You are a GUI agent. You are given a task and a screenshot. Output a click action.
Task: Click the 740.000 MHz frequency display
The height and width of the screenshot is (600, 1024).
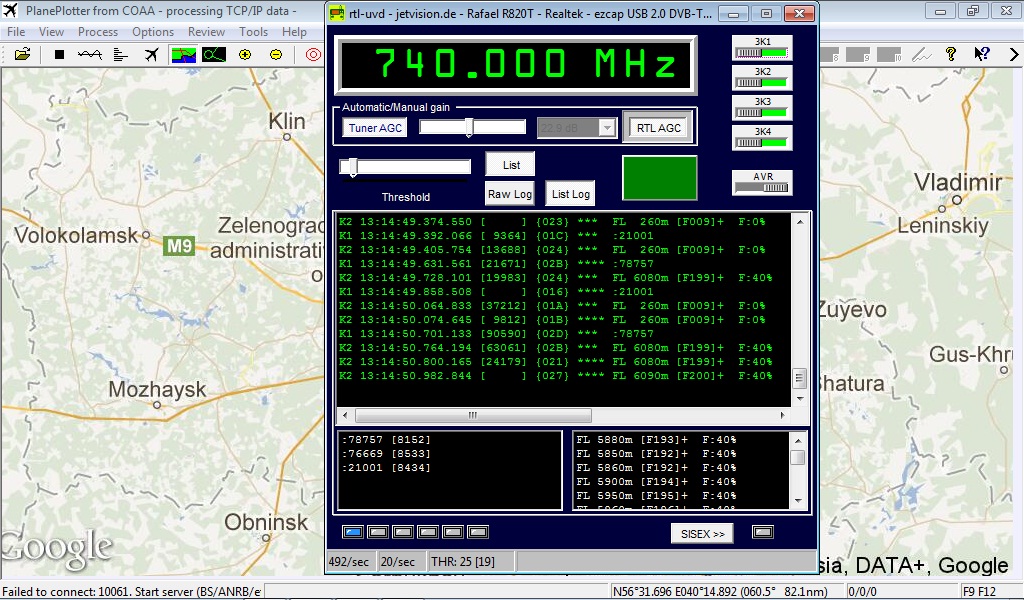pyautogui.click(x=516, y=64)
